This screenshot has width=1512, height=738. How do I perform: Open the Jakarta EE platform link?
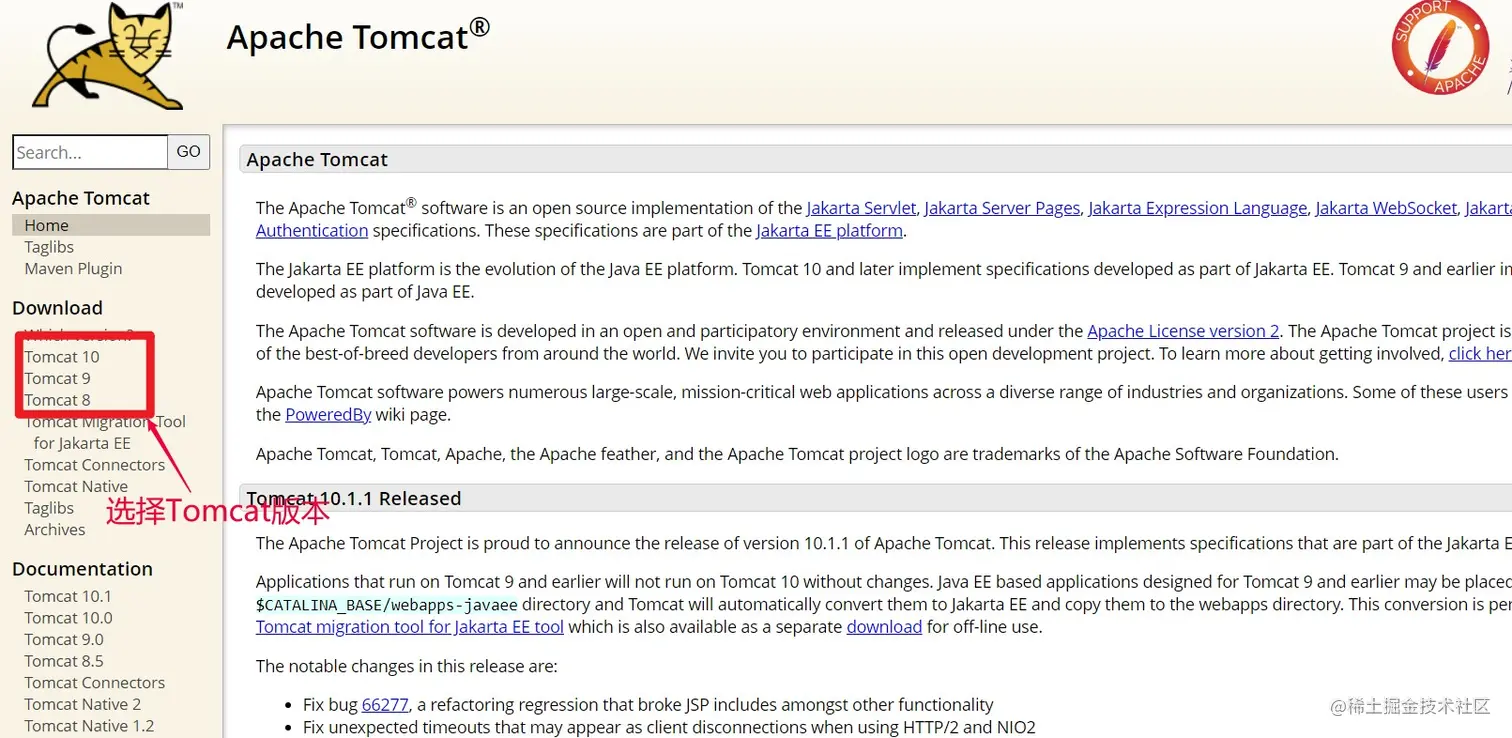point(830,231)
